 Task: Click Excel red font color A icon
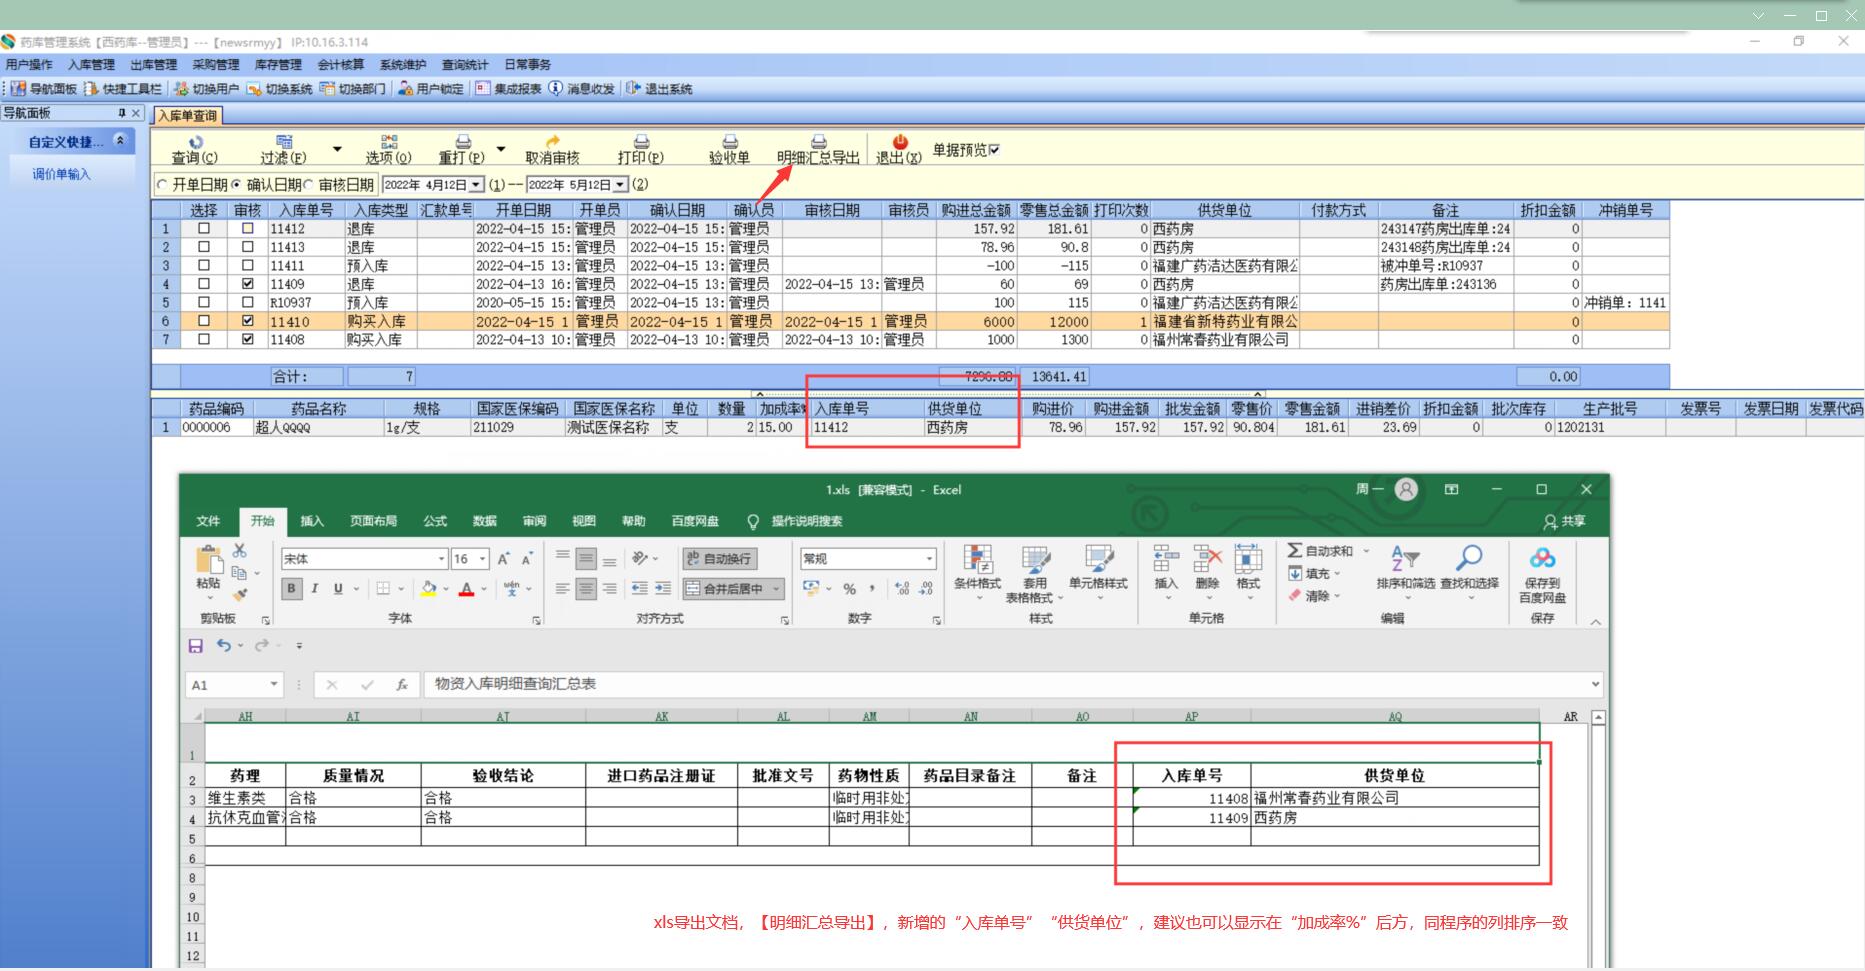pyautogui.click(x=466, y=589)
